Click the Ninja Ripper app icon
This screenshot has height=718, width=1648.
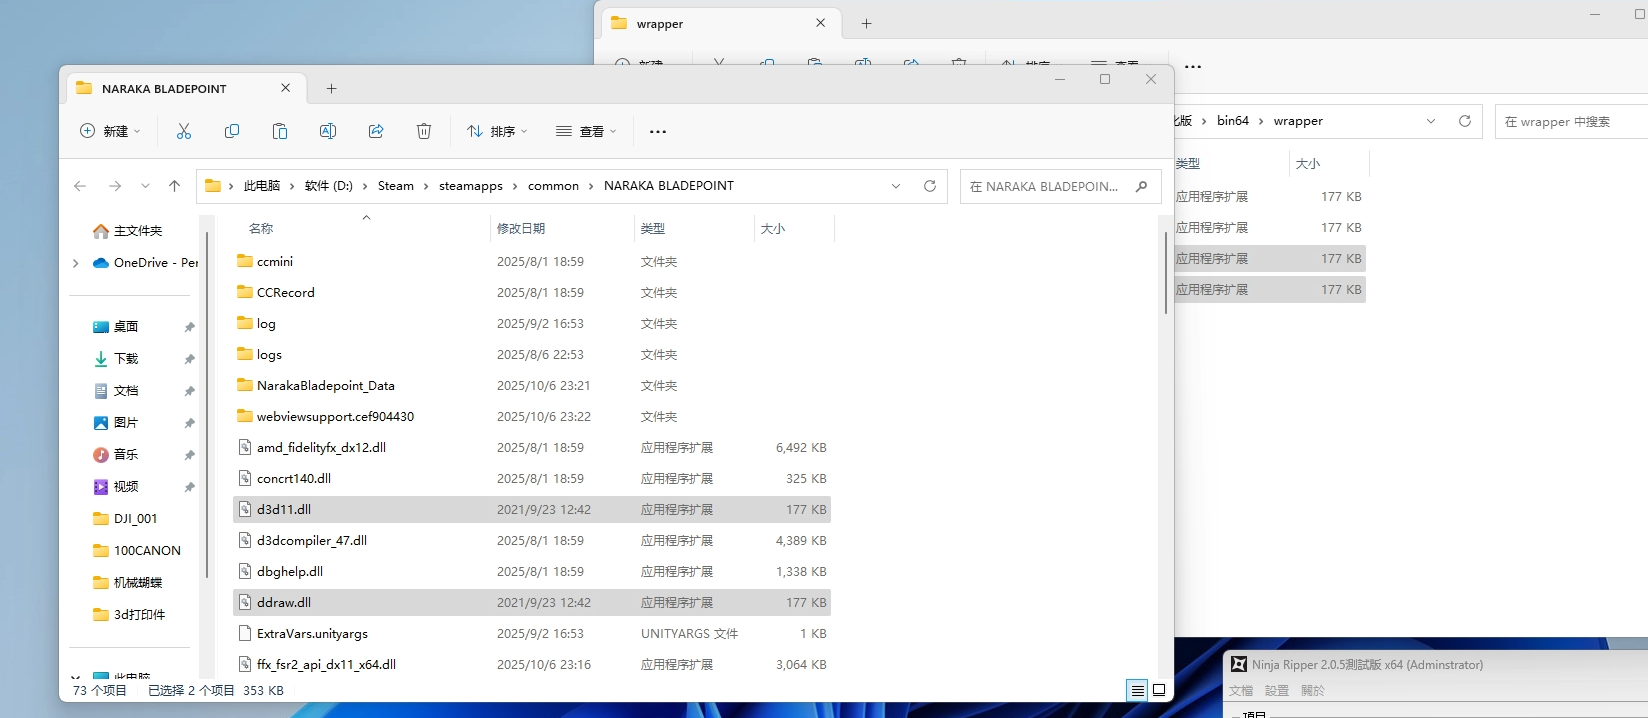(x=1239, y=664)
